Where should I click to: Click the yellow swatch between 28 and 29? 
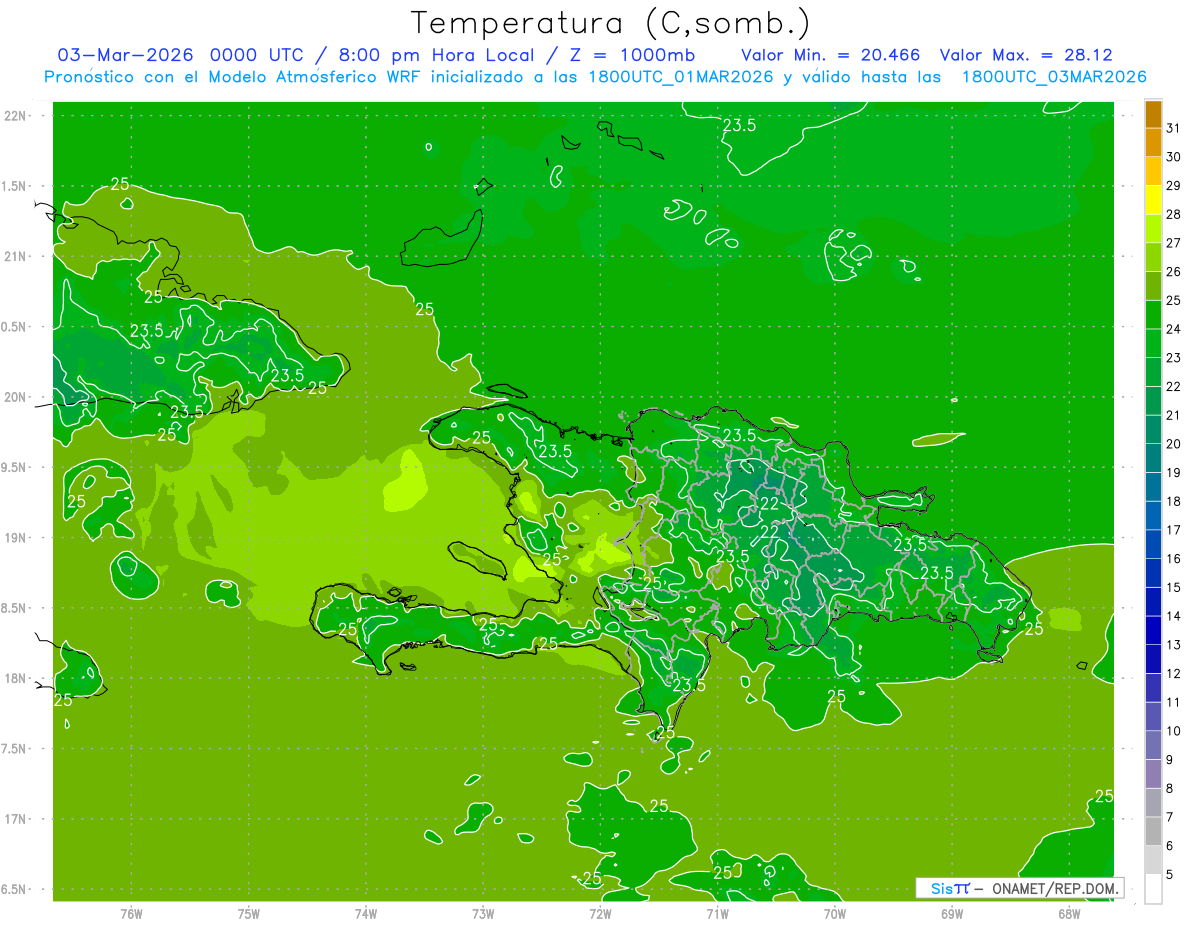coord(1153,200)
